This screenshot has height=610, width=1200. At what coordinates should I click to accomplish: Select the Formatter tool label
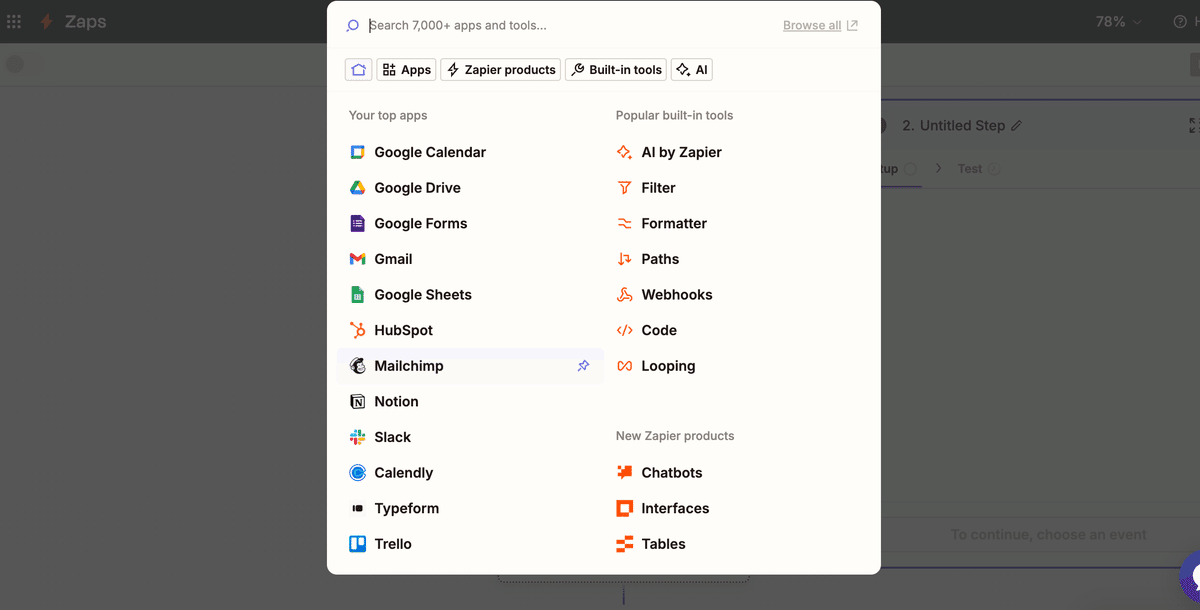[x=674, y=223]
